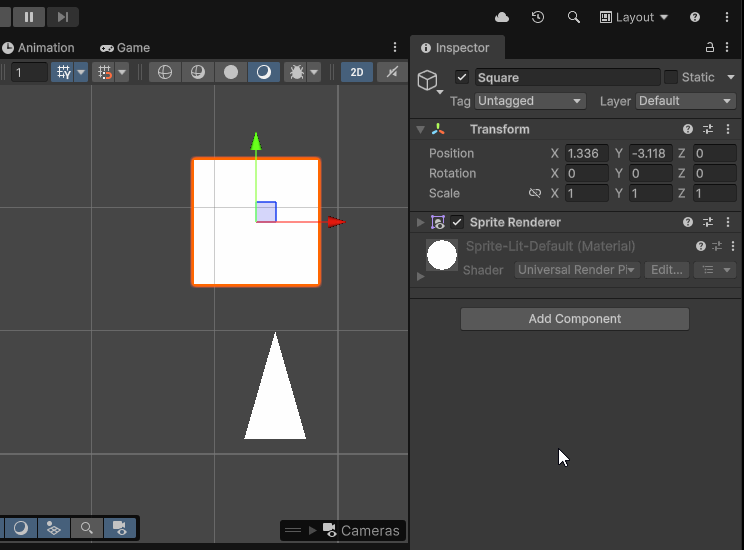Toggle 2D view mode

pyautogui.click(x=357, y=73)
